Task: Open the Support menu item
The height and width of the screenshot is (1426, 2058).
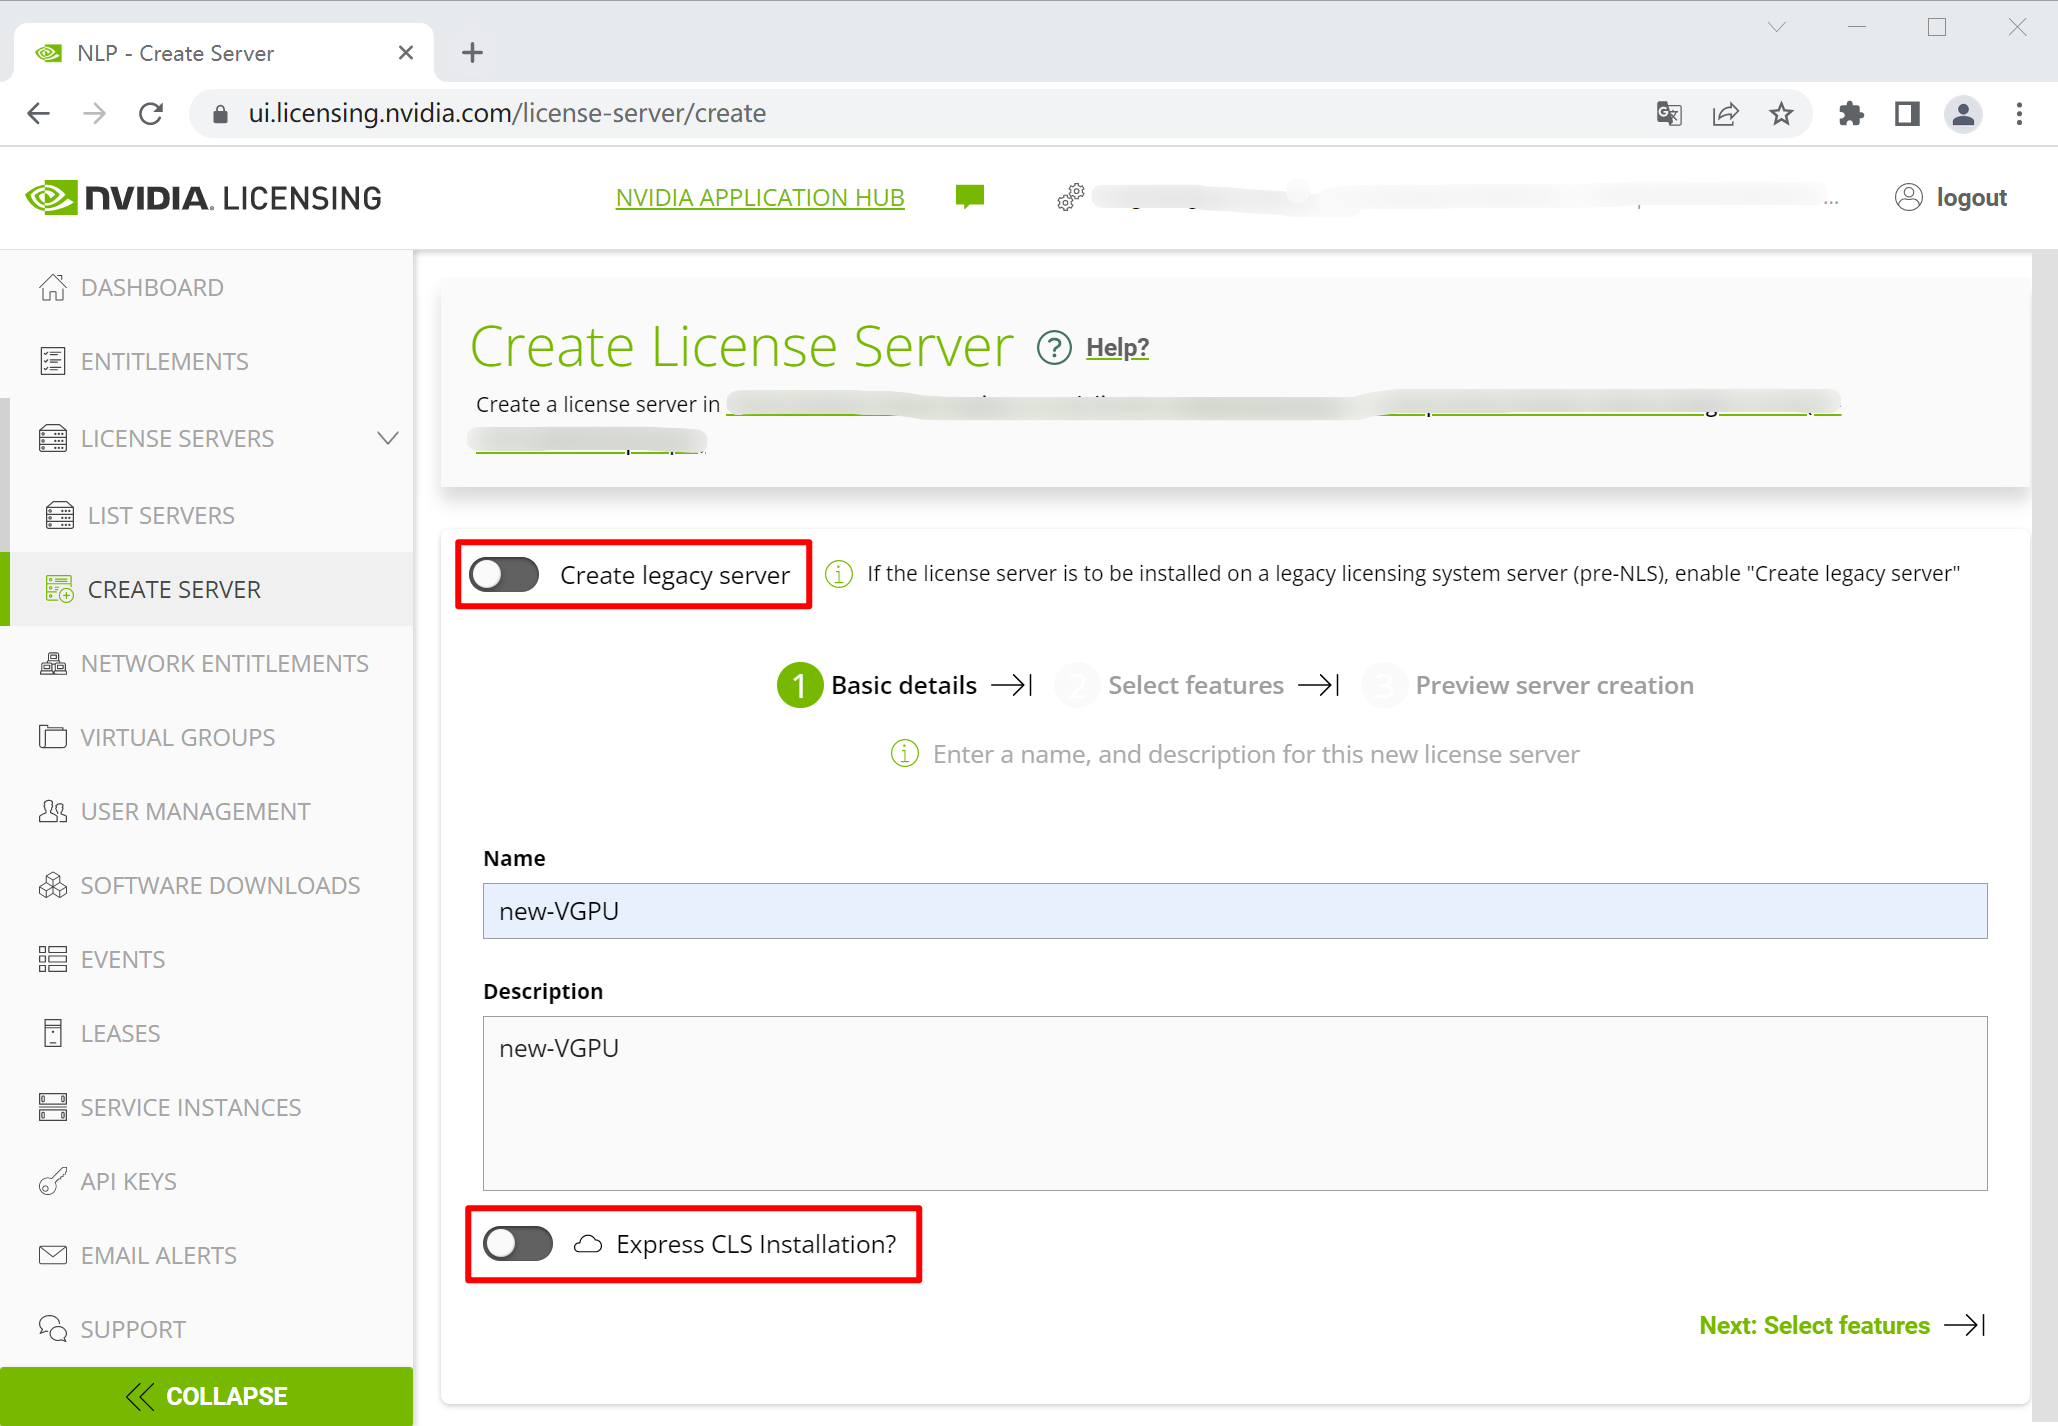Action: [206, 1329]
